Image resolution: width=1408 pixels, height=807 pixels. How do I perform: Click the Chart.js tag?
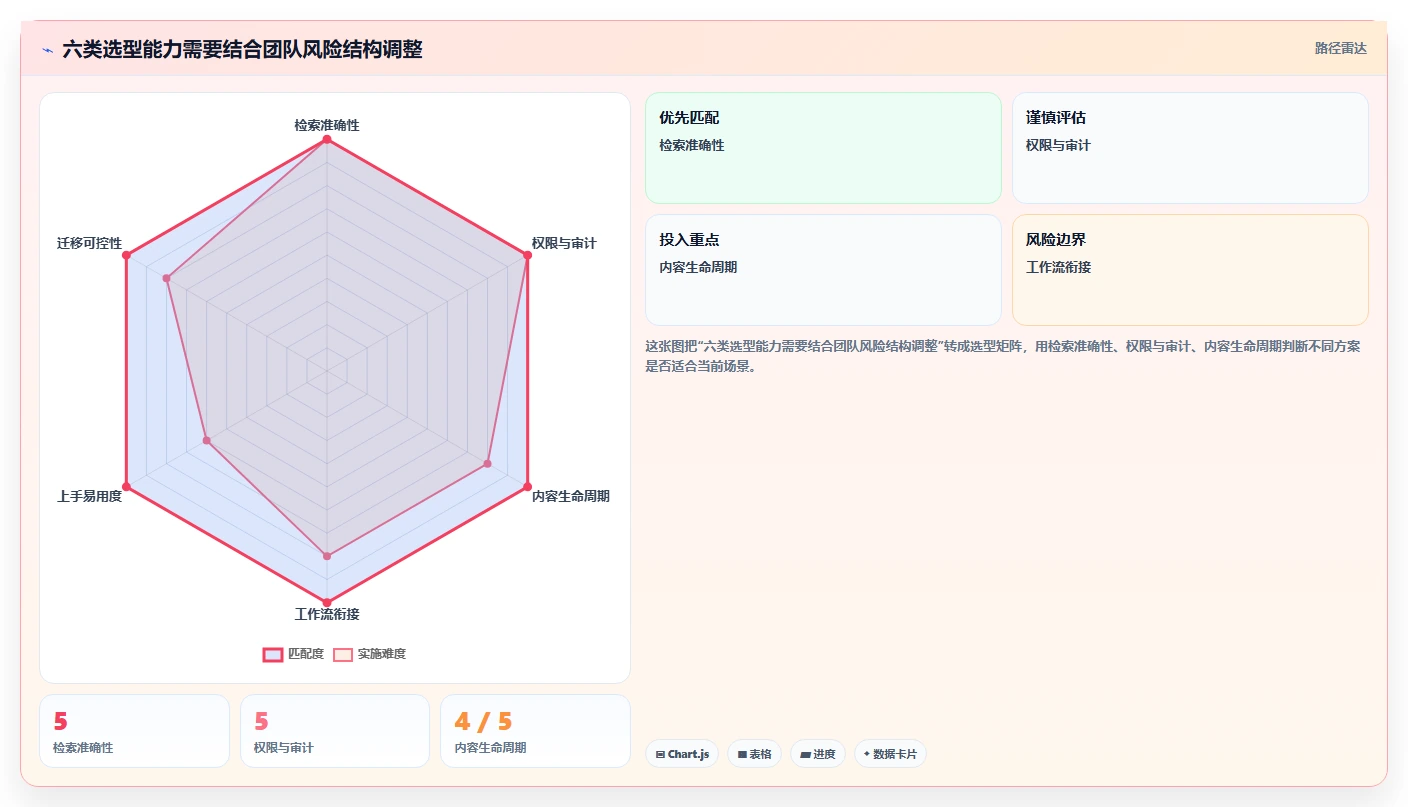pos(682,754)
